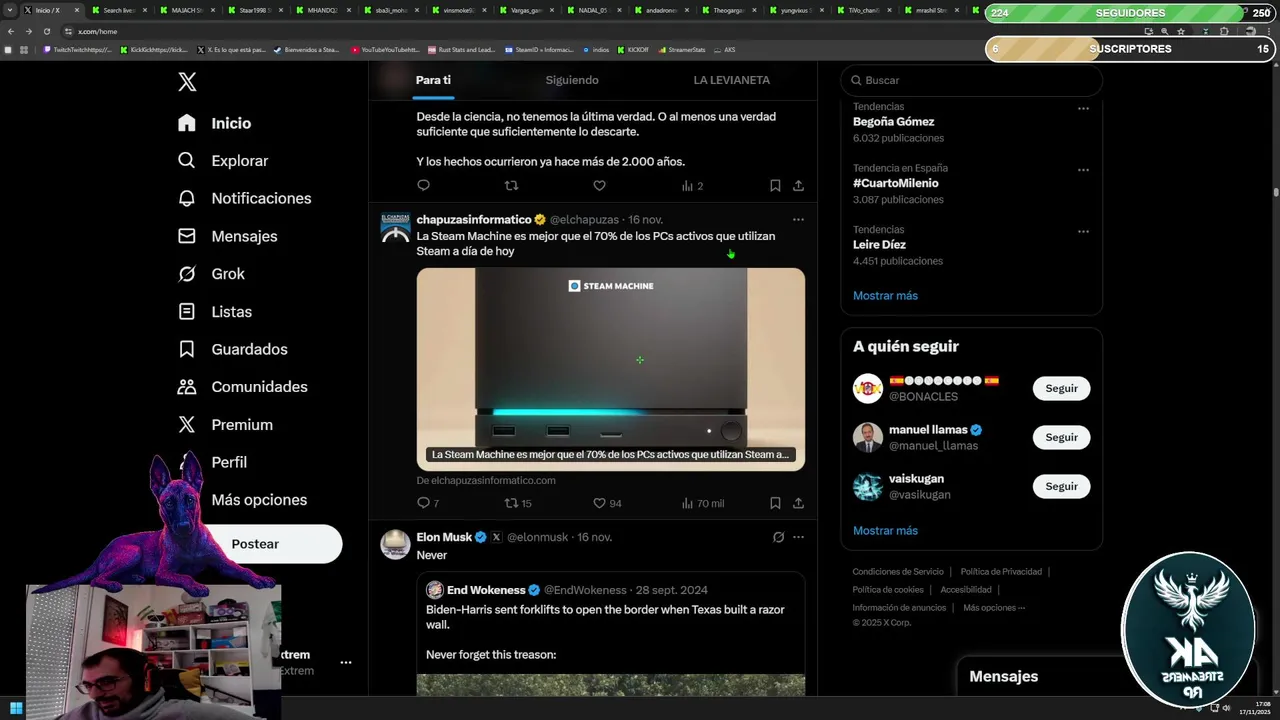This screenshot has height=720, width=1280.
Task: Follow the @BONACLES account
Action: pyautogui.click(x=1061, y=388)
